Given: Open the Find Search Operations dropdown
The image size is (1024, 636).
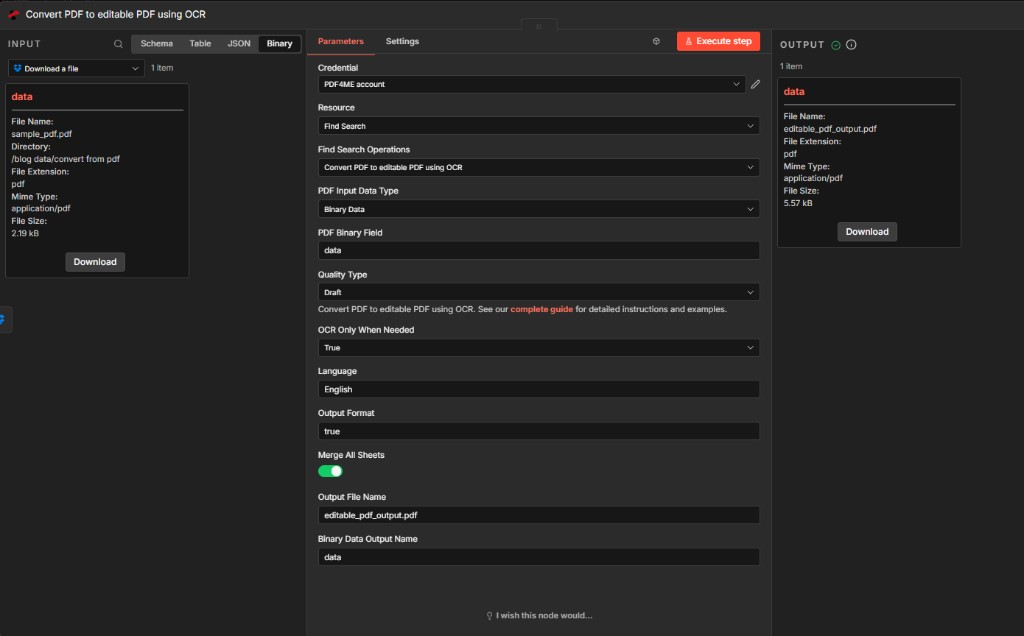Looking at the screenshot, I should point(538,167).
